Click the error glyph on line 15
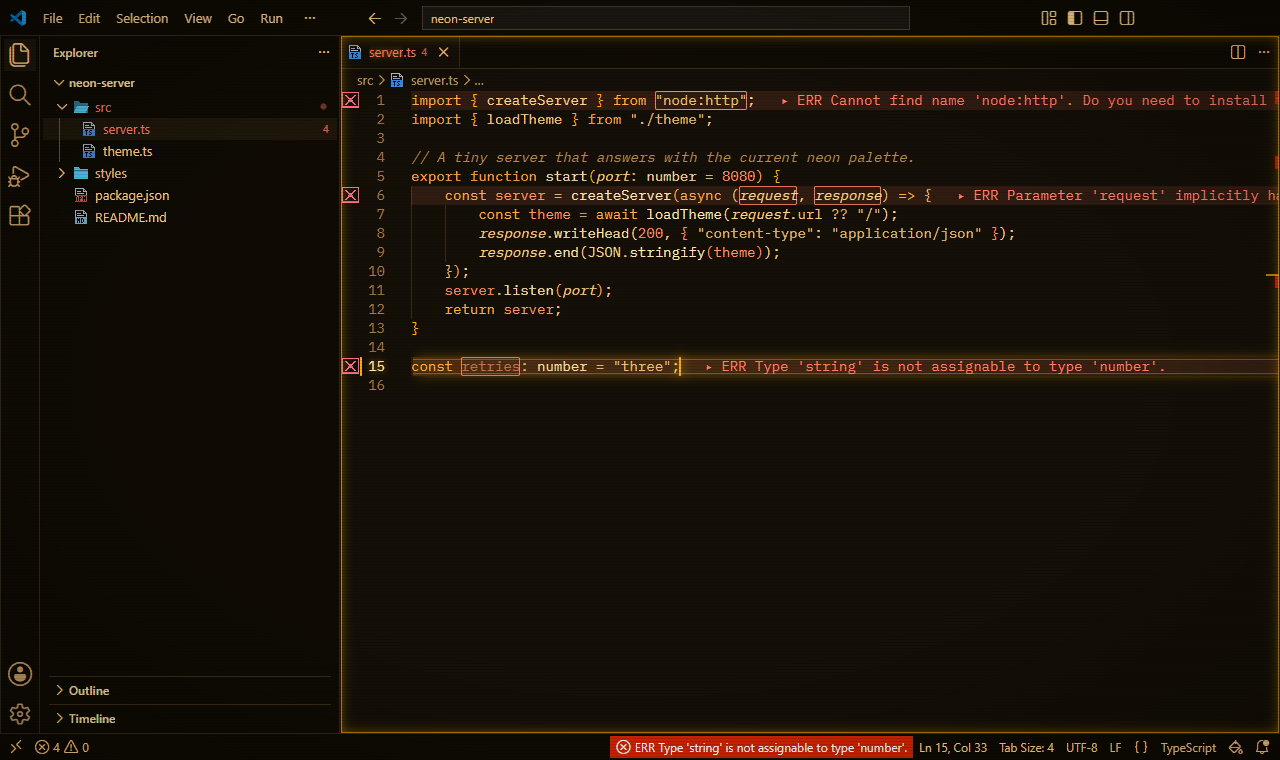Screen dimensions: 1280x760 [351, 366]
